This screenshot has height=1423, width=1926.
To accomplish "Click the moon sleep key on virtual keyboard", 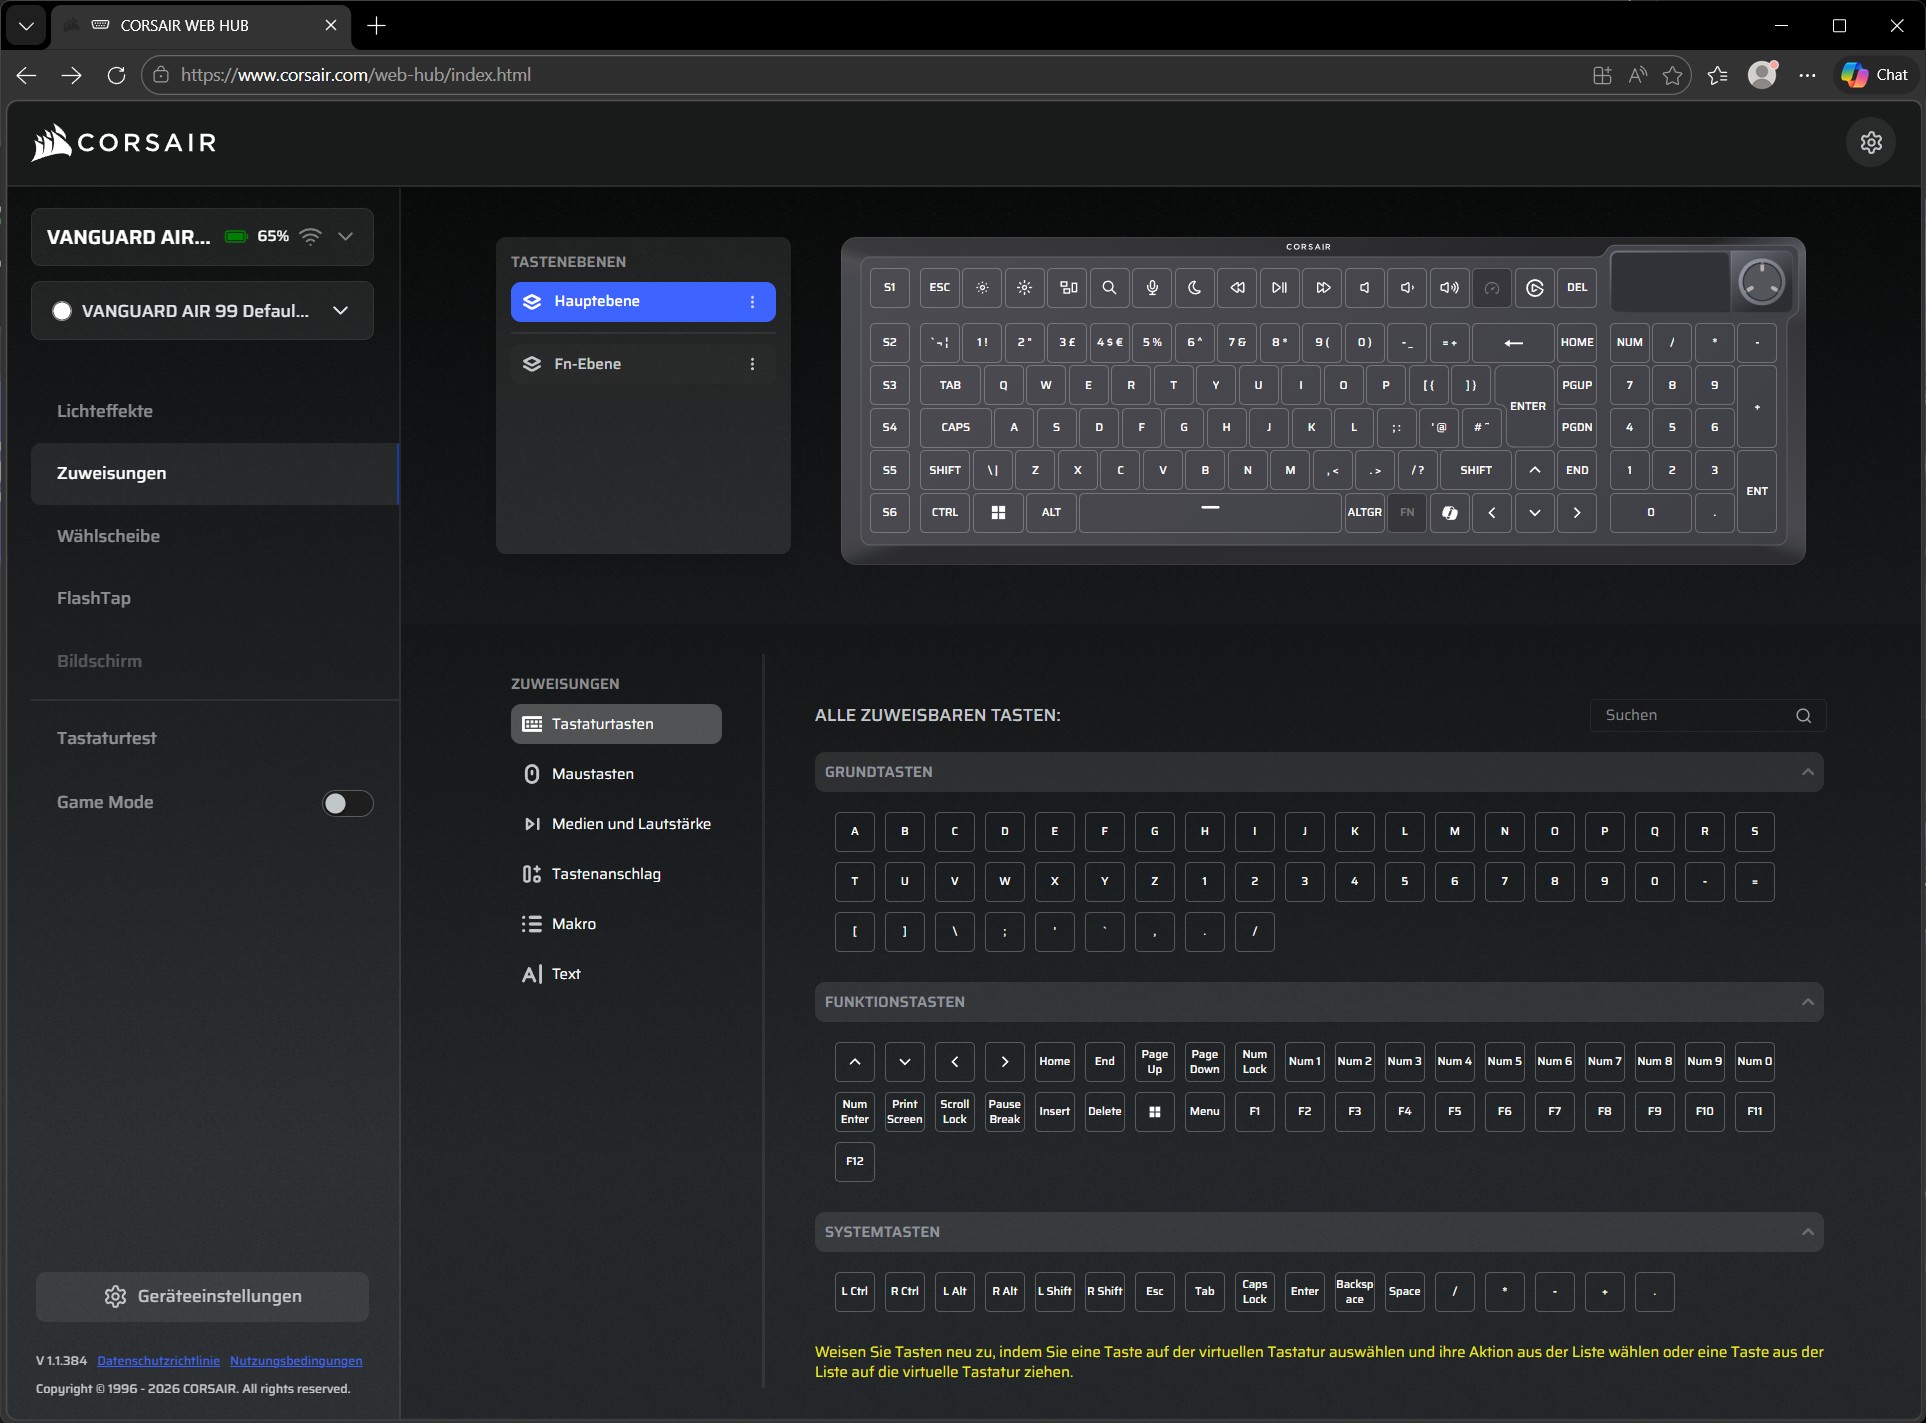I will 1194,288.
